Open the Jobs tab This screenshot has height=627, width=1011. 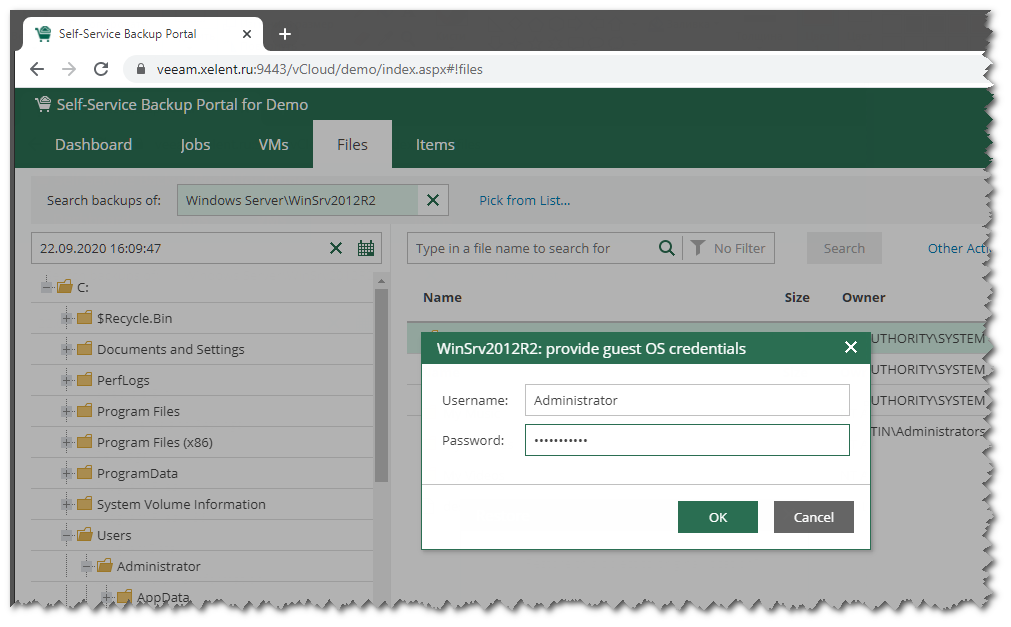point(195,145)
